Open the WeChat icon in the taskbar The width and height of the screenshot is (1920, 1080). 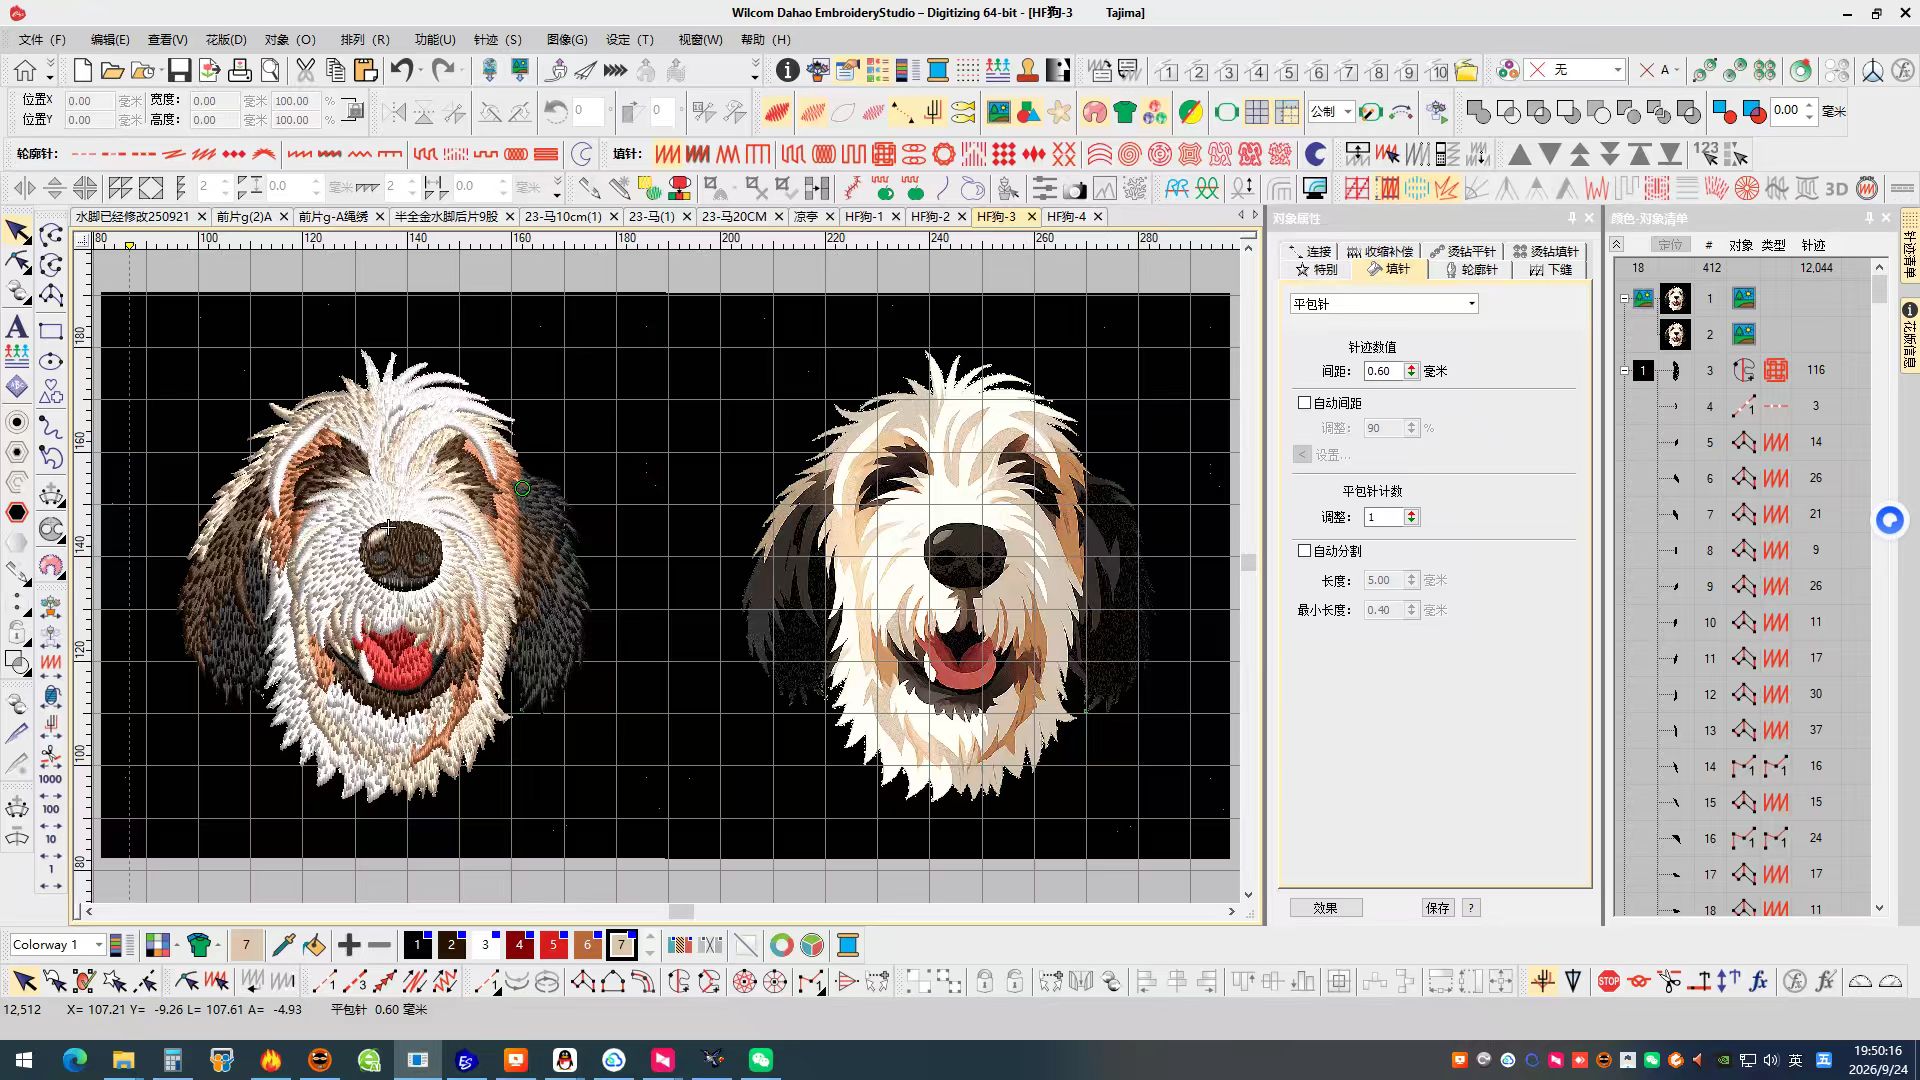tap(760, 1060)
